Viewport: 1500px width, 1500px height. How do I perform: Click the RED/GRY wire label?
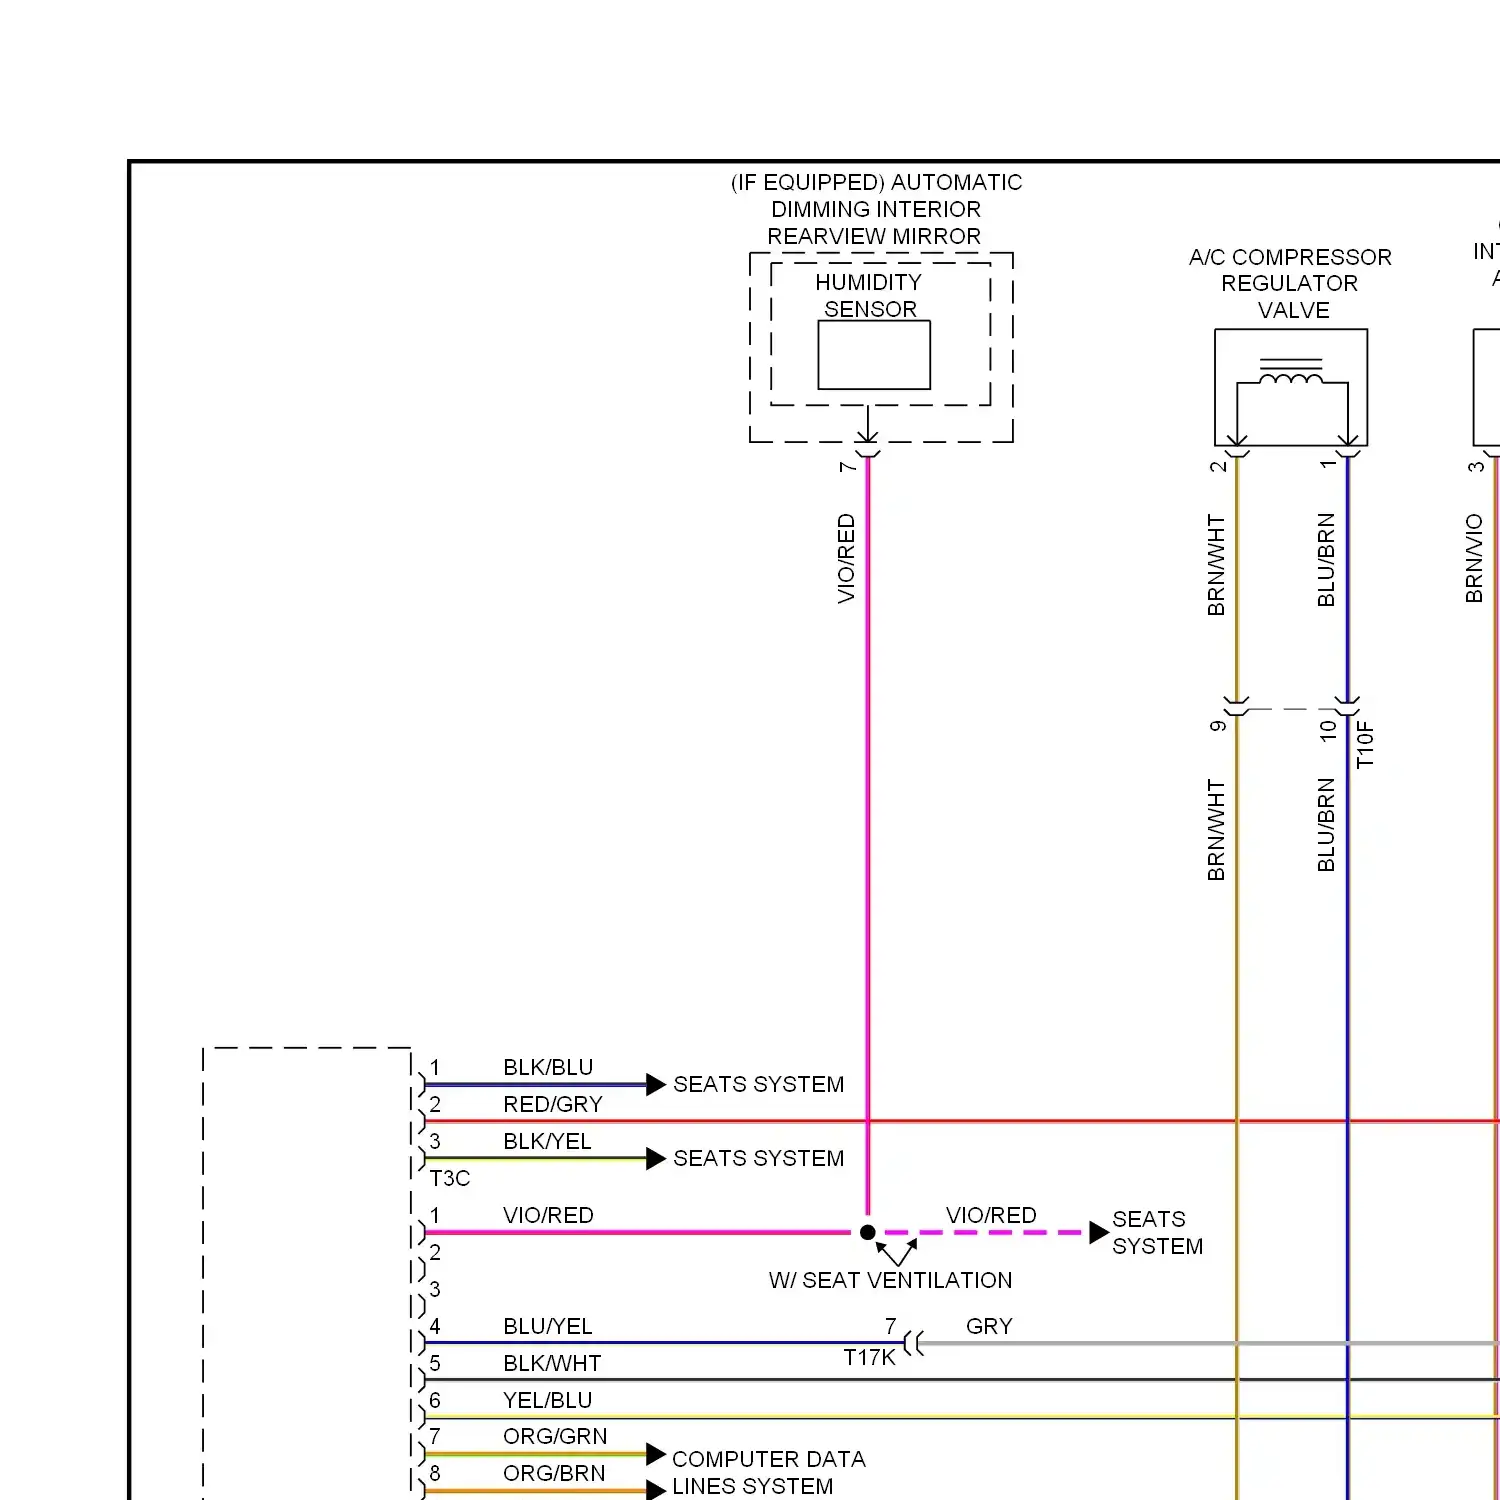[553, 1104]
